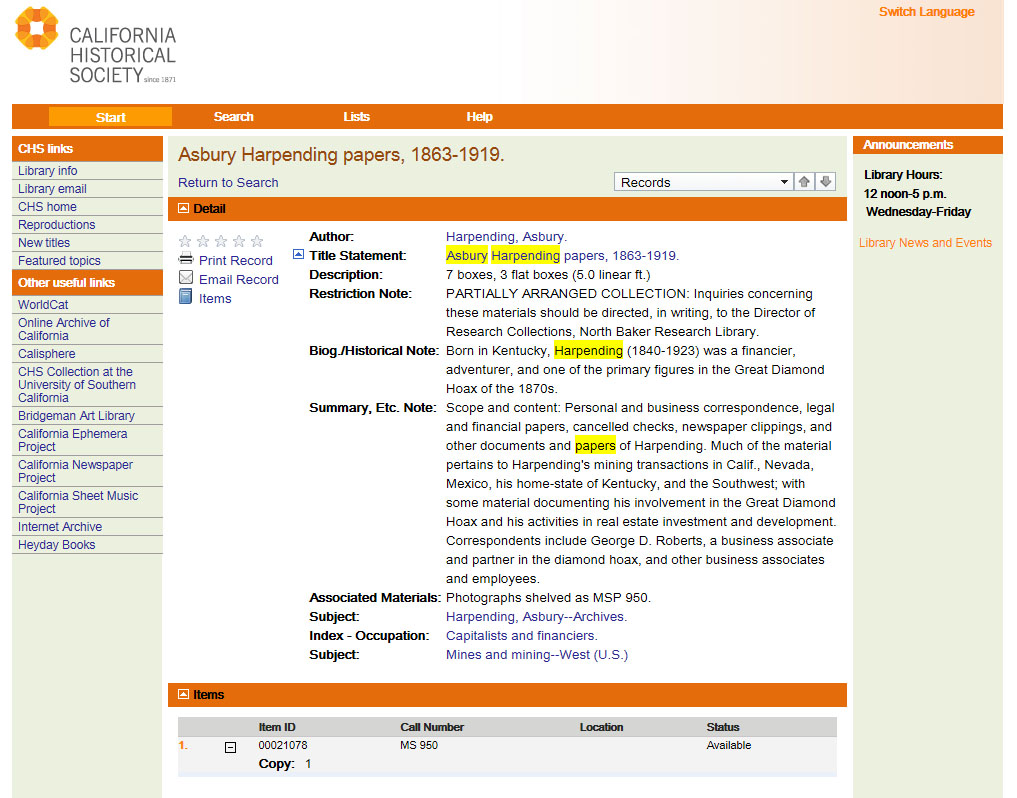
Task: Click the envelope icon beside Email Record
Action: point(186,278)
